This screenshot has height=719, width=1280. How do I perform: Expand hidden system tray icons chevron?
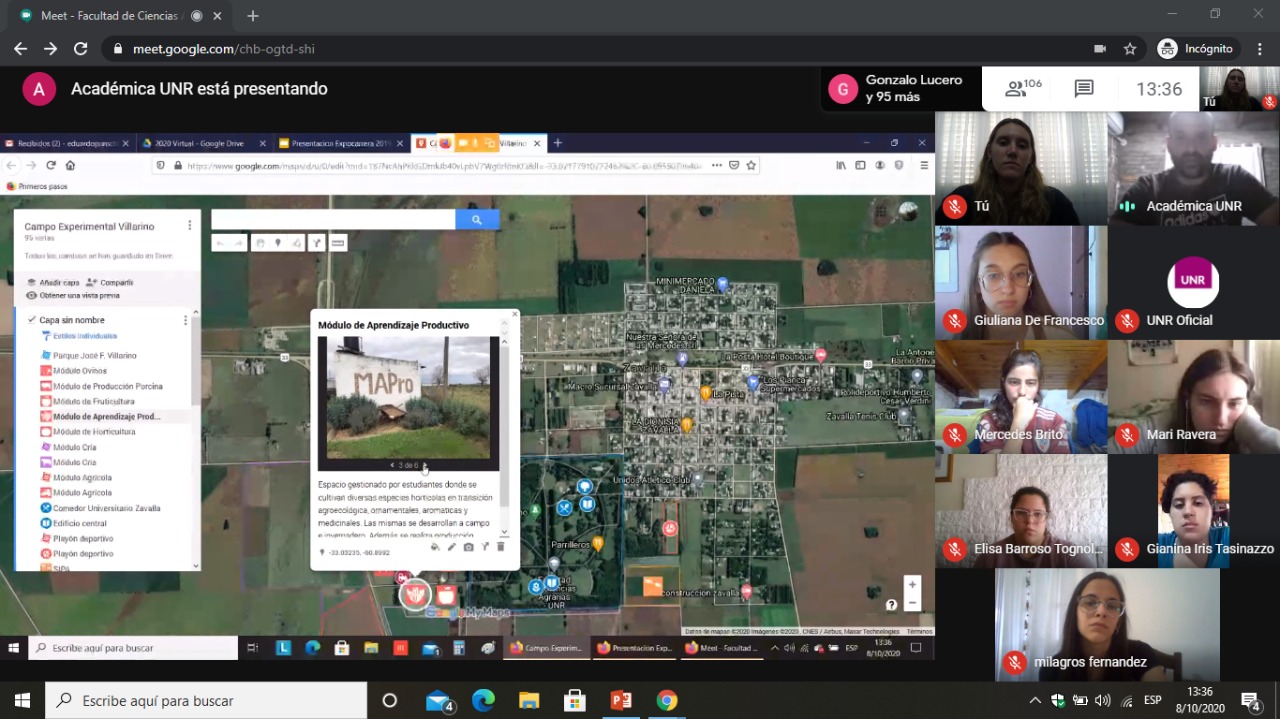[1035, 700]
